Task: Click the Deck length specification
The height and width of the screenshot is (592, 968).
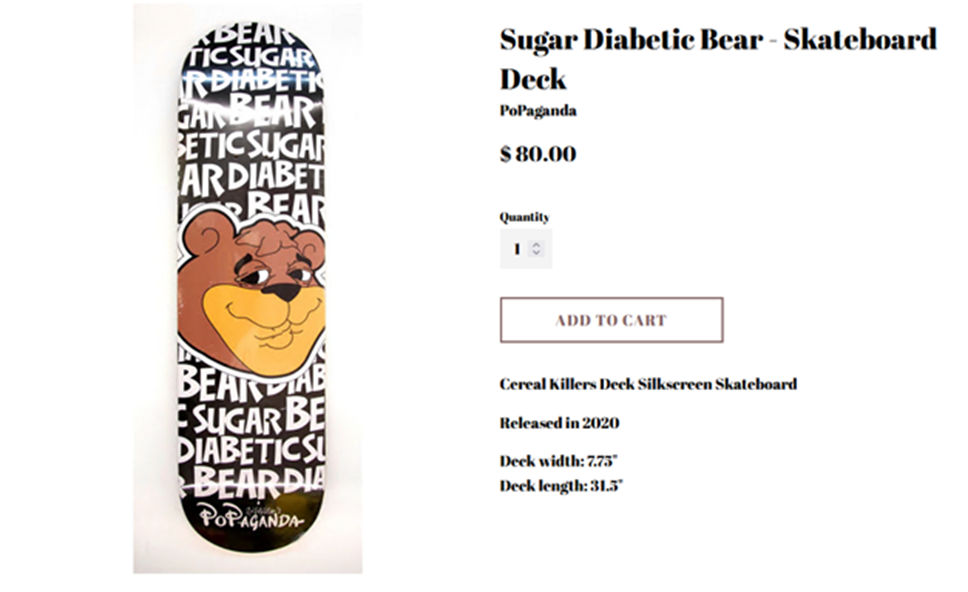Action: [561, 486]
